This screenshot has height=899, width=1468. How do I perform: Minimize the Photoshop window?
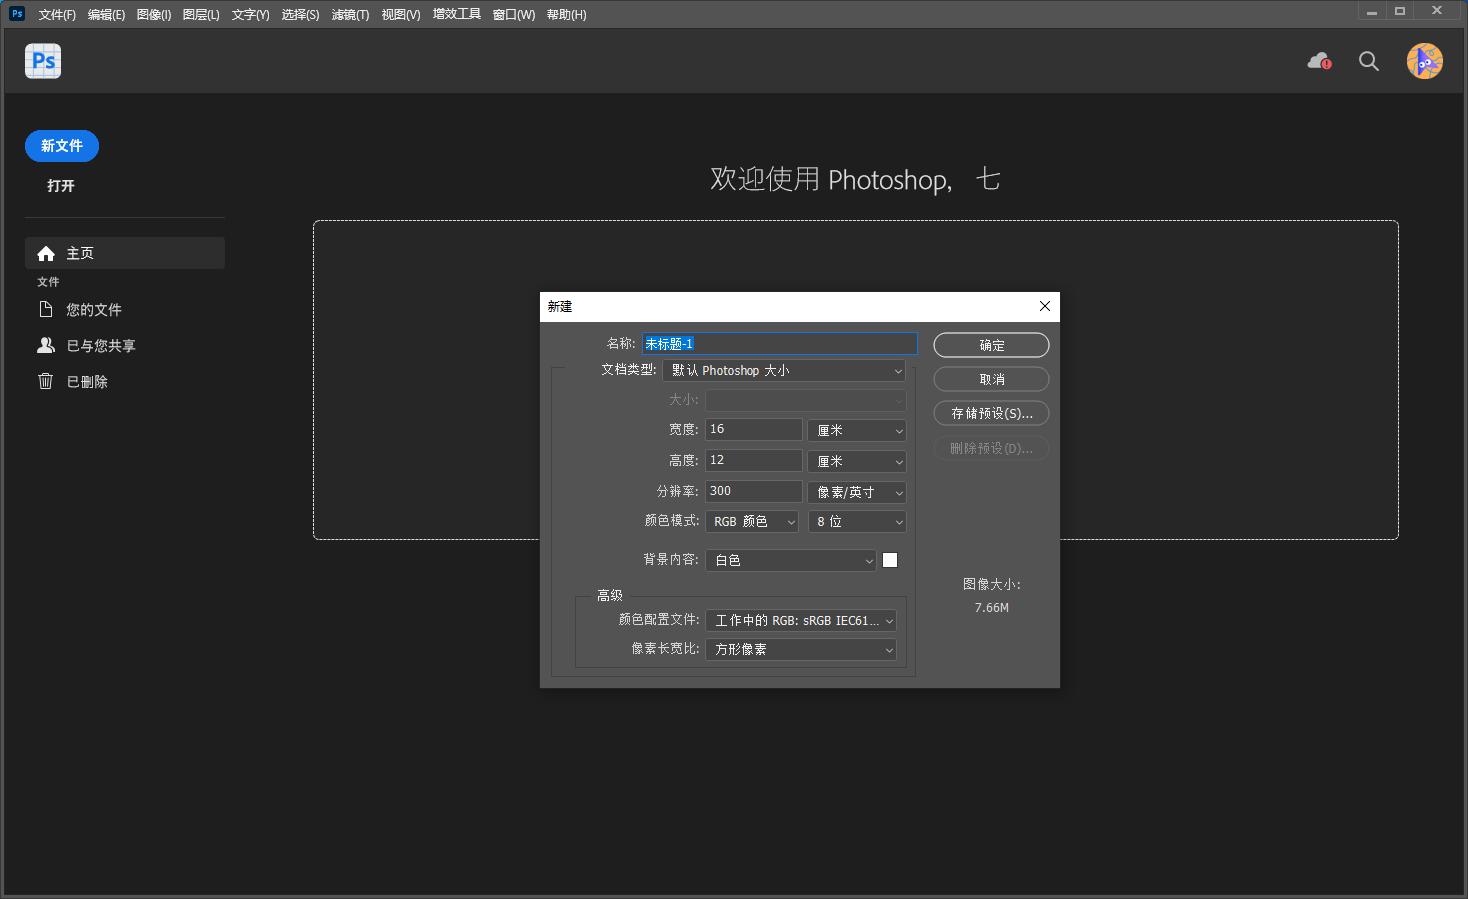coord(1372,12)
